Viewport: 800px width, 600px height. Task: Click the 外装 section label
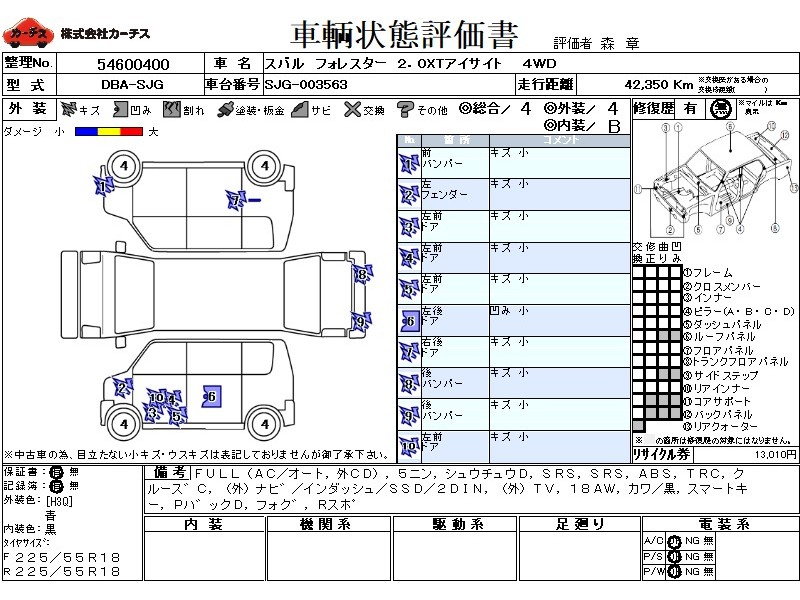[29, 109]
